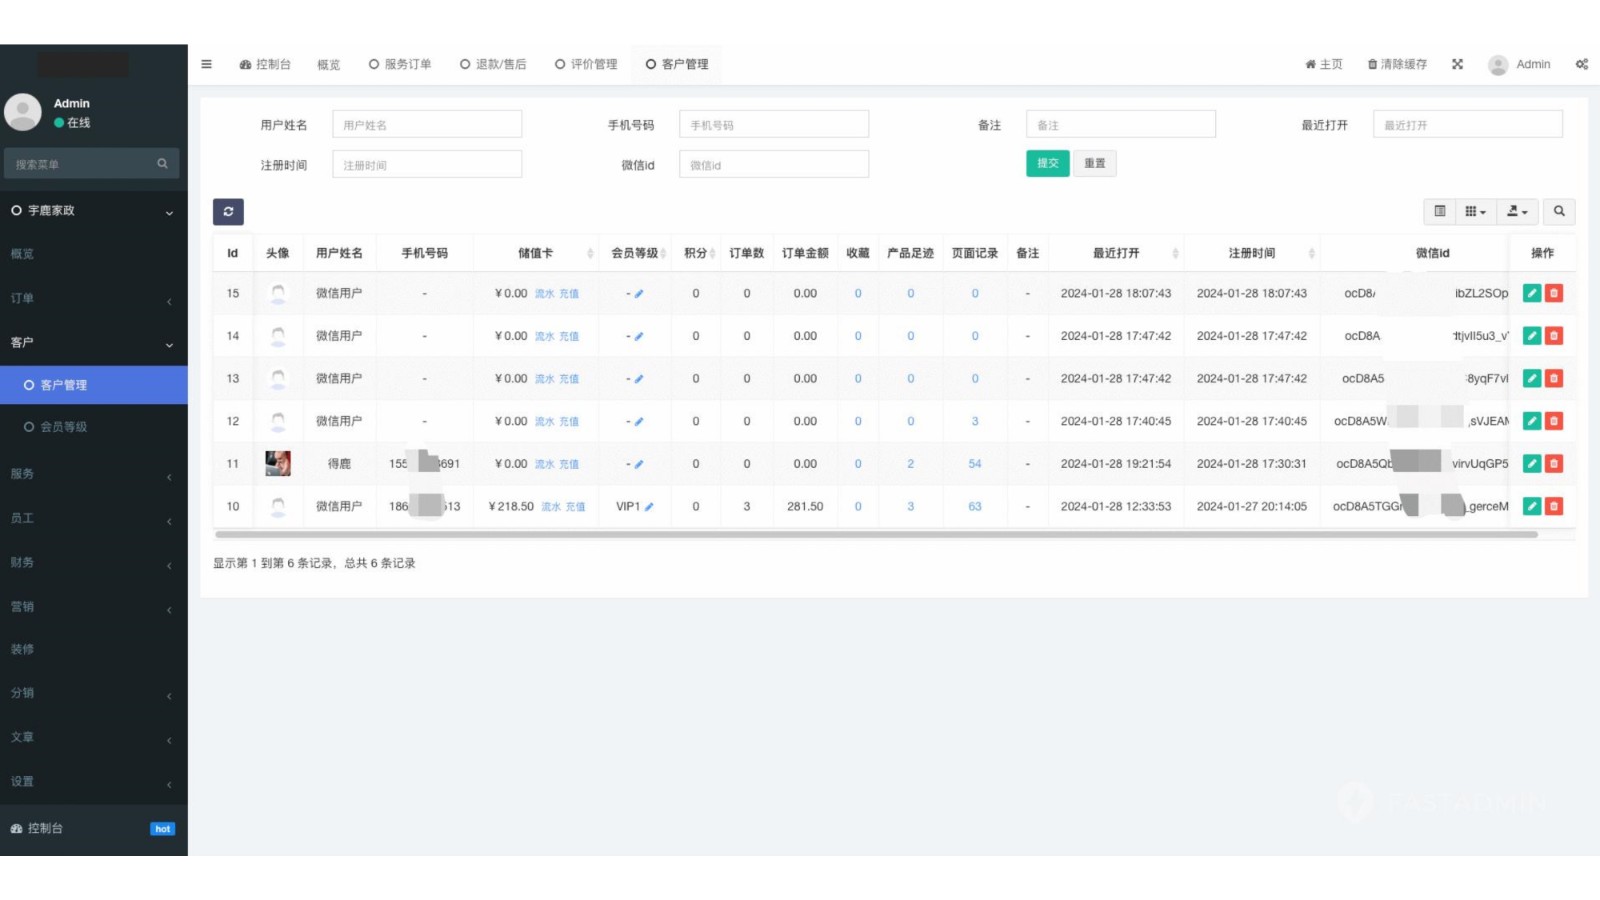
Task: Delete the customer record with Id 13
Action: [1554, 378]
